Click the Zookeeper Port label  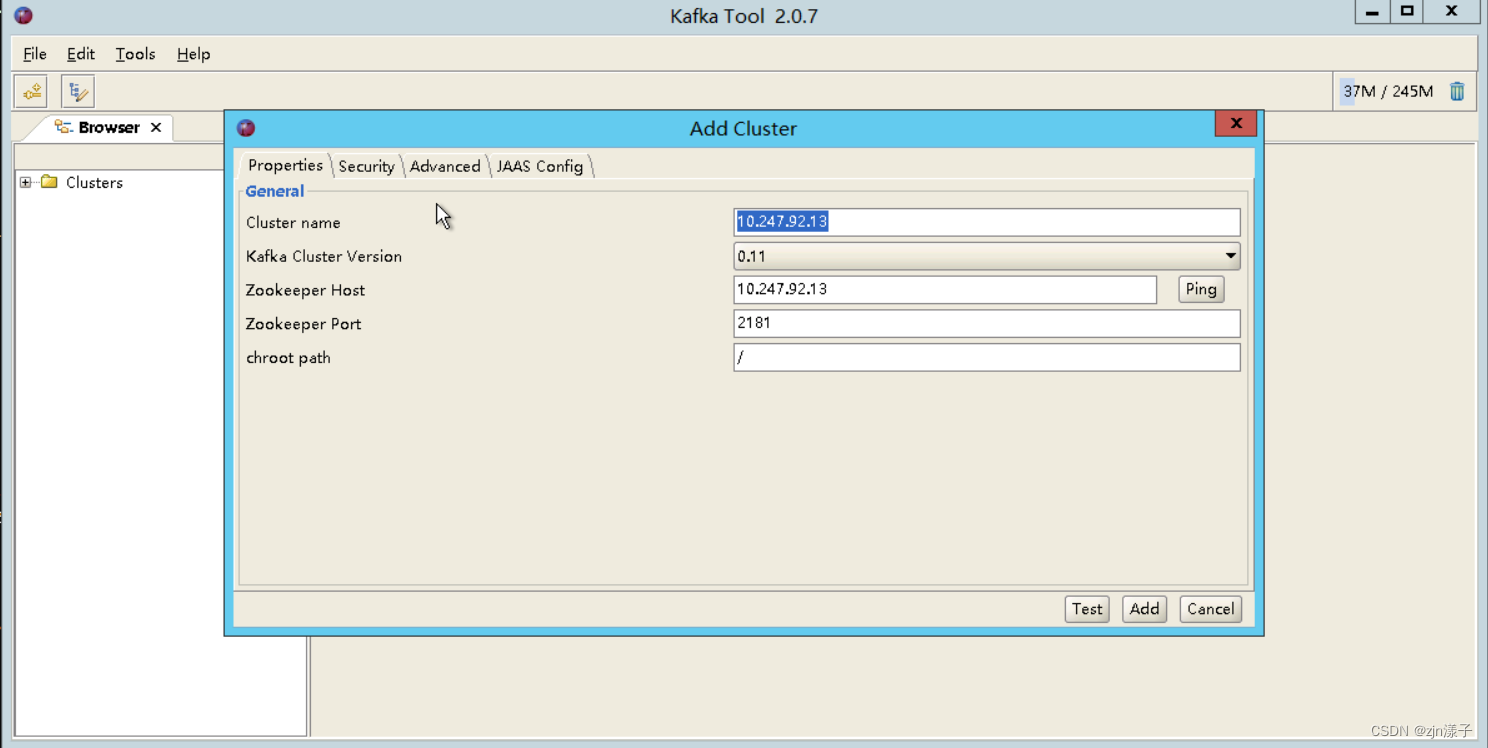[303, 324]
